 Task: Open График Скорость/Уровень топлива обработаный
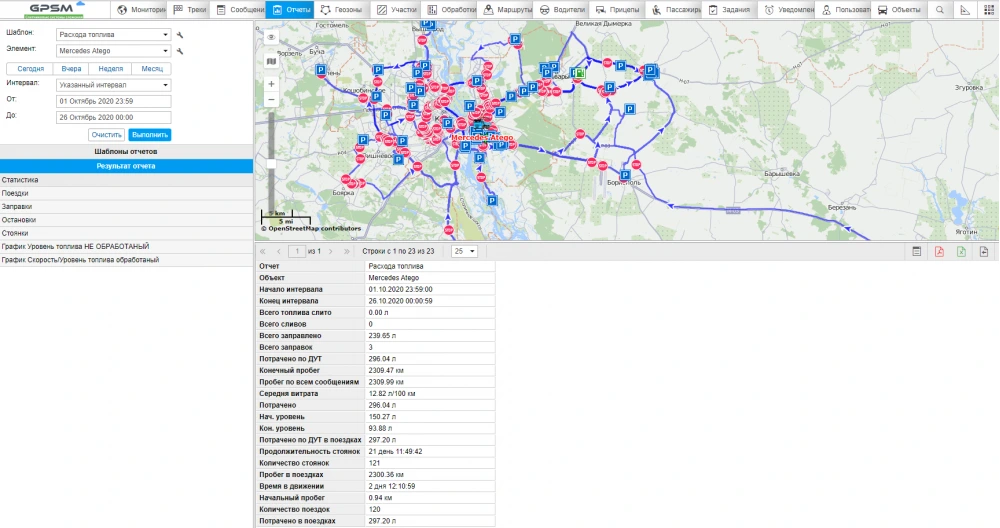[126, 260]
